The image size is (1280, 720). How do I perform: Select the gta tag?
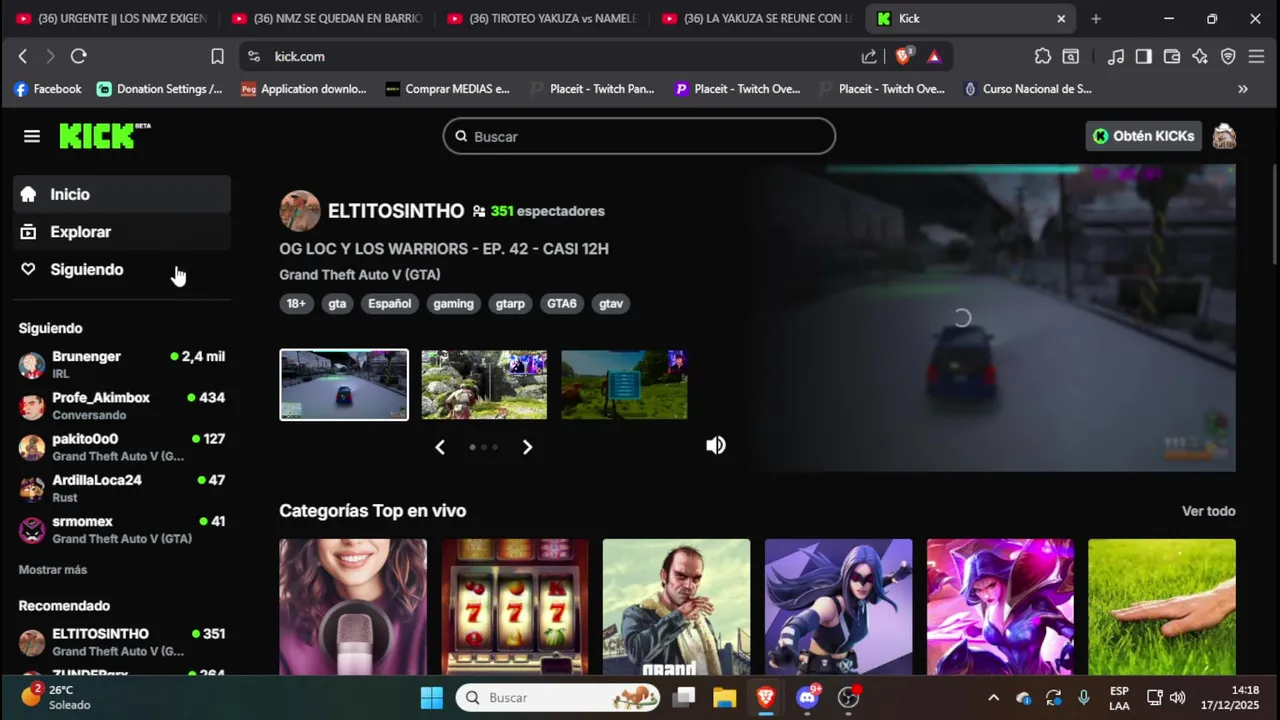point(337,304)
